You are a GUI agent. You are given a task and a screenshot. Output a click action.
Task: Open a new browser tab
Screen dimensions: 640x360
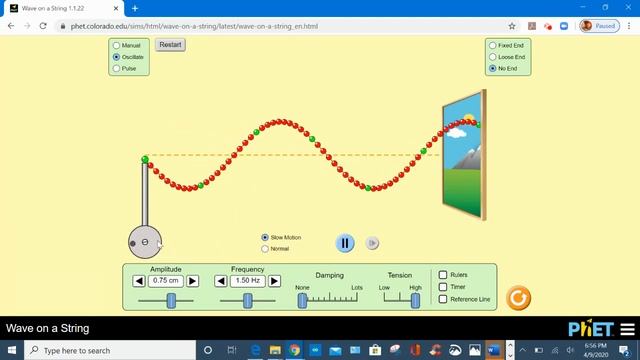point(135,8)
